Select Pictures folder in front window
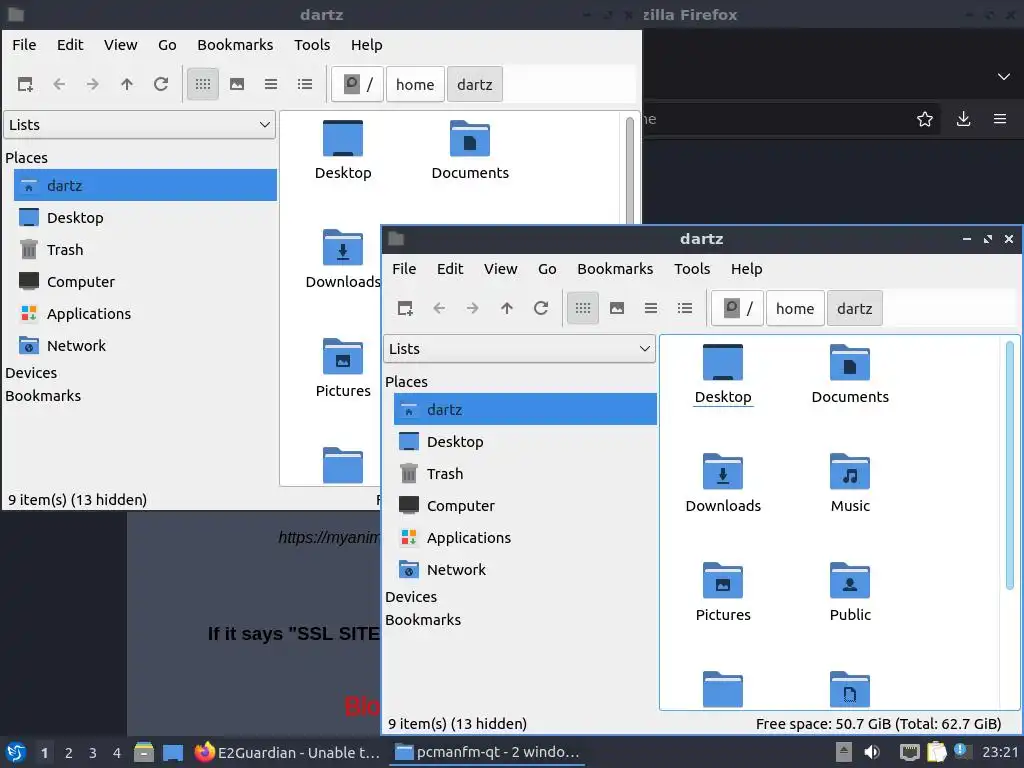This screenshot has height=768, width=1024. pos(723,592)
